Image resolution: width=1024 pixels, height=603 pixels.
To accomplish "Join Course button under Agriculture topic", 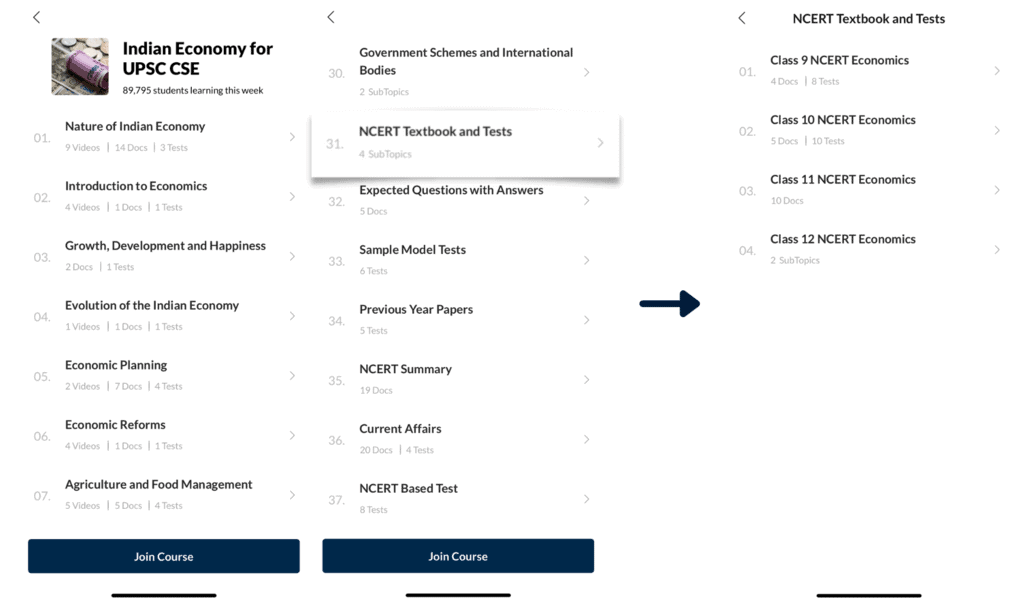I will click(164, 557).
